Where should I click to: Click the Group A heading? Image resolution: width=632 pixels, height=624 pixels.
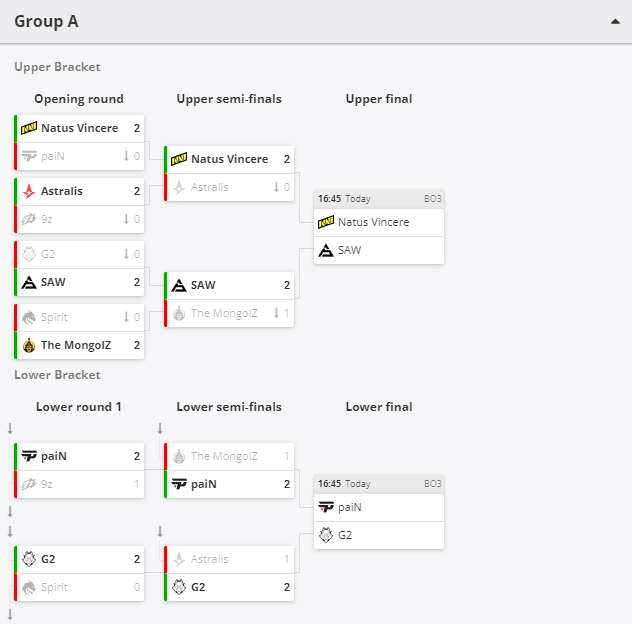click(46, 21)
